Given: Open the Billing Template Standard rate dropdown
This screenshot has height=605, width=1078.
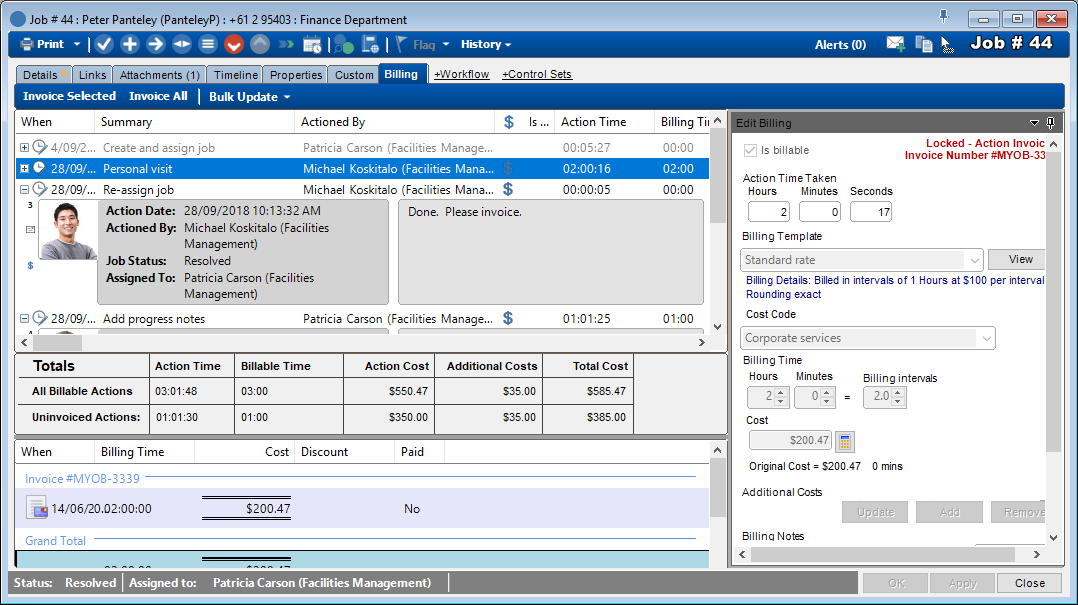Looking at the screenshot, I should point(974,260).
